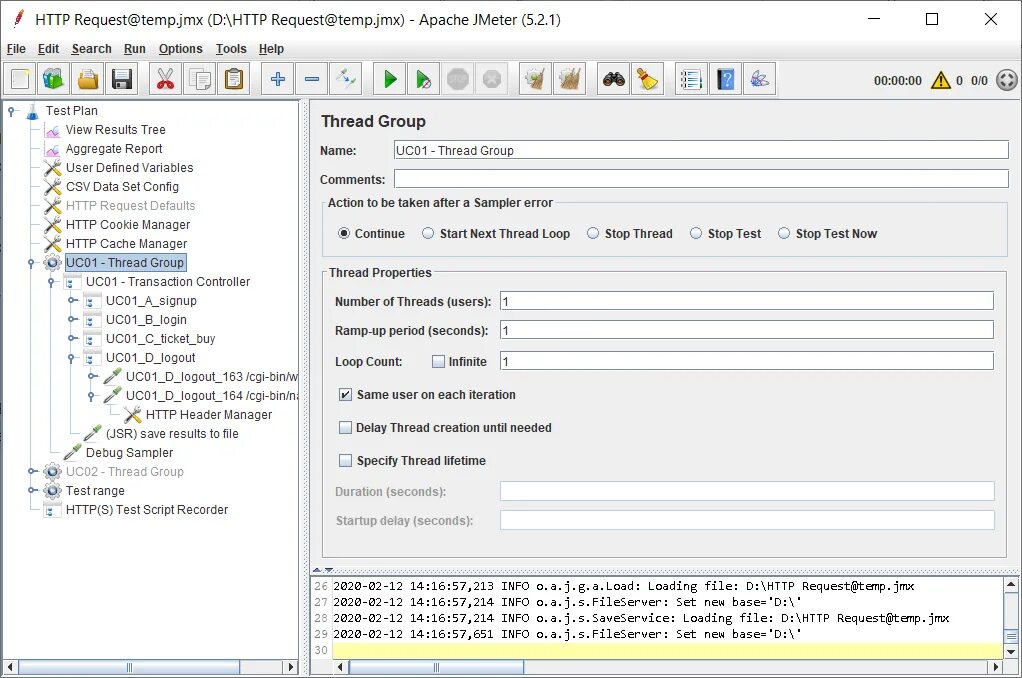Click the Reset Search brush icon
The image size is (1022, 678).
click(x=647, y=80)
